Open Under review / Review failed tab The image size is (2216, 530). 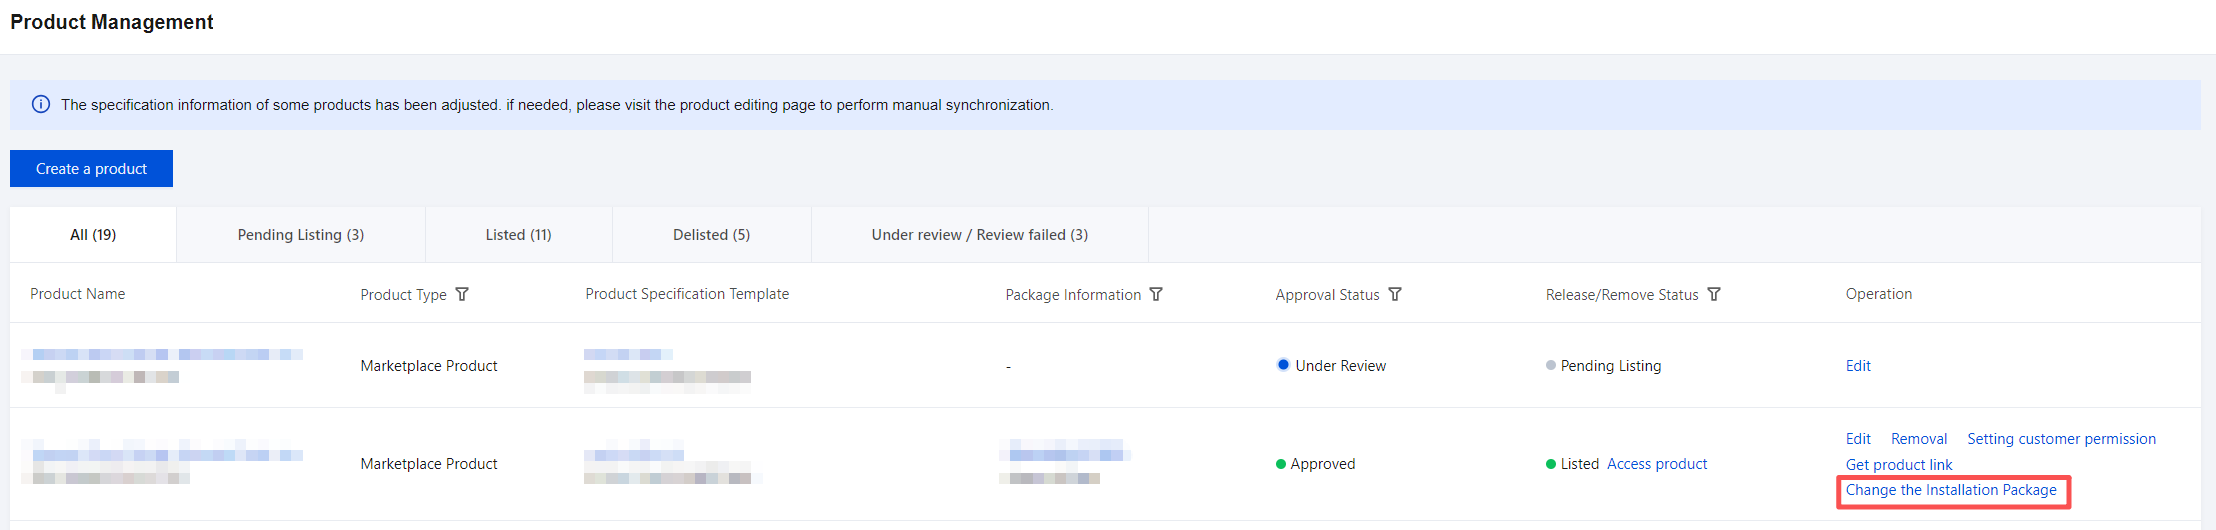[979, 234]
